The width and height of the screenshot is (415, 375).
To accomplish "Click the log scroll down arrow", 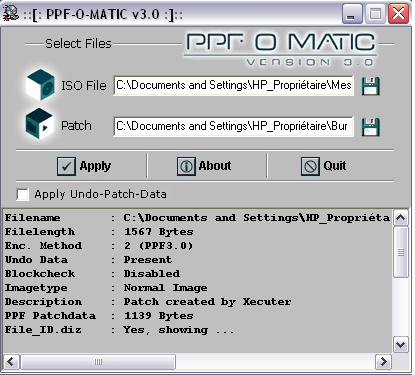I will (x=400, y=344).
